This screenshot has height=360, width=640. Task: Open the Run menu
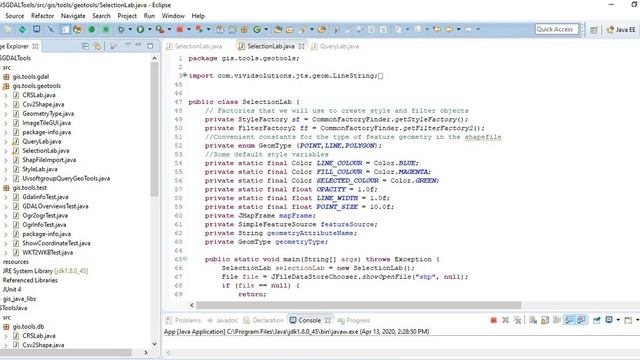149,16
